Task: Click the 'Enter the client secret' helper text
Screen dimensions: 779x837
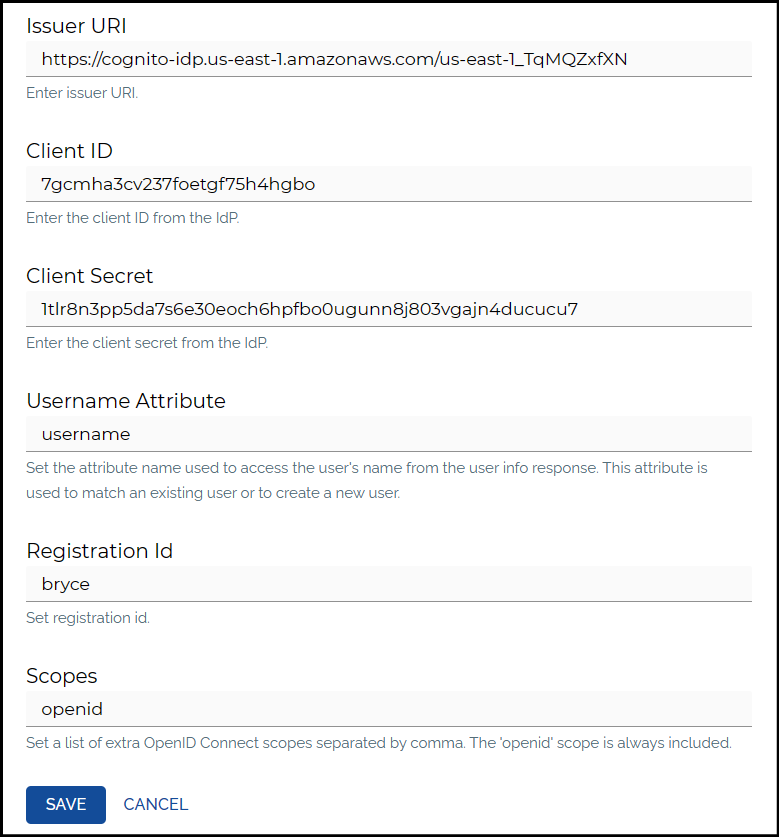Action: point(147,343)
